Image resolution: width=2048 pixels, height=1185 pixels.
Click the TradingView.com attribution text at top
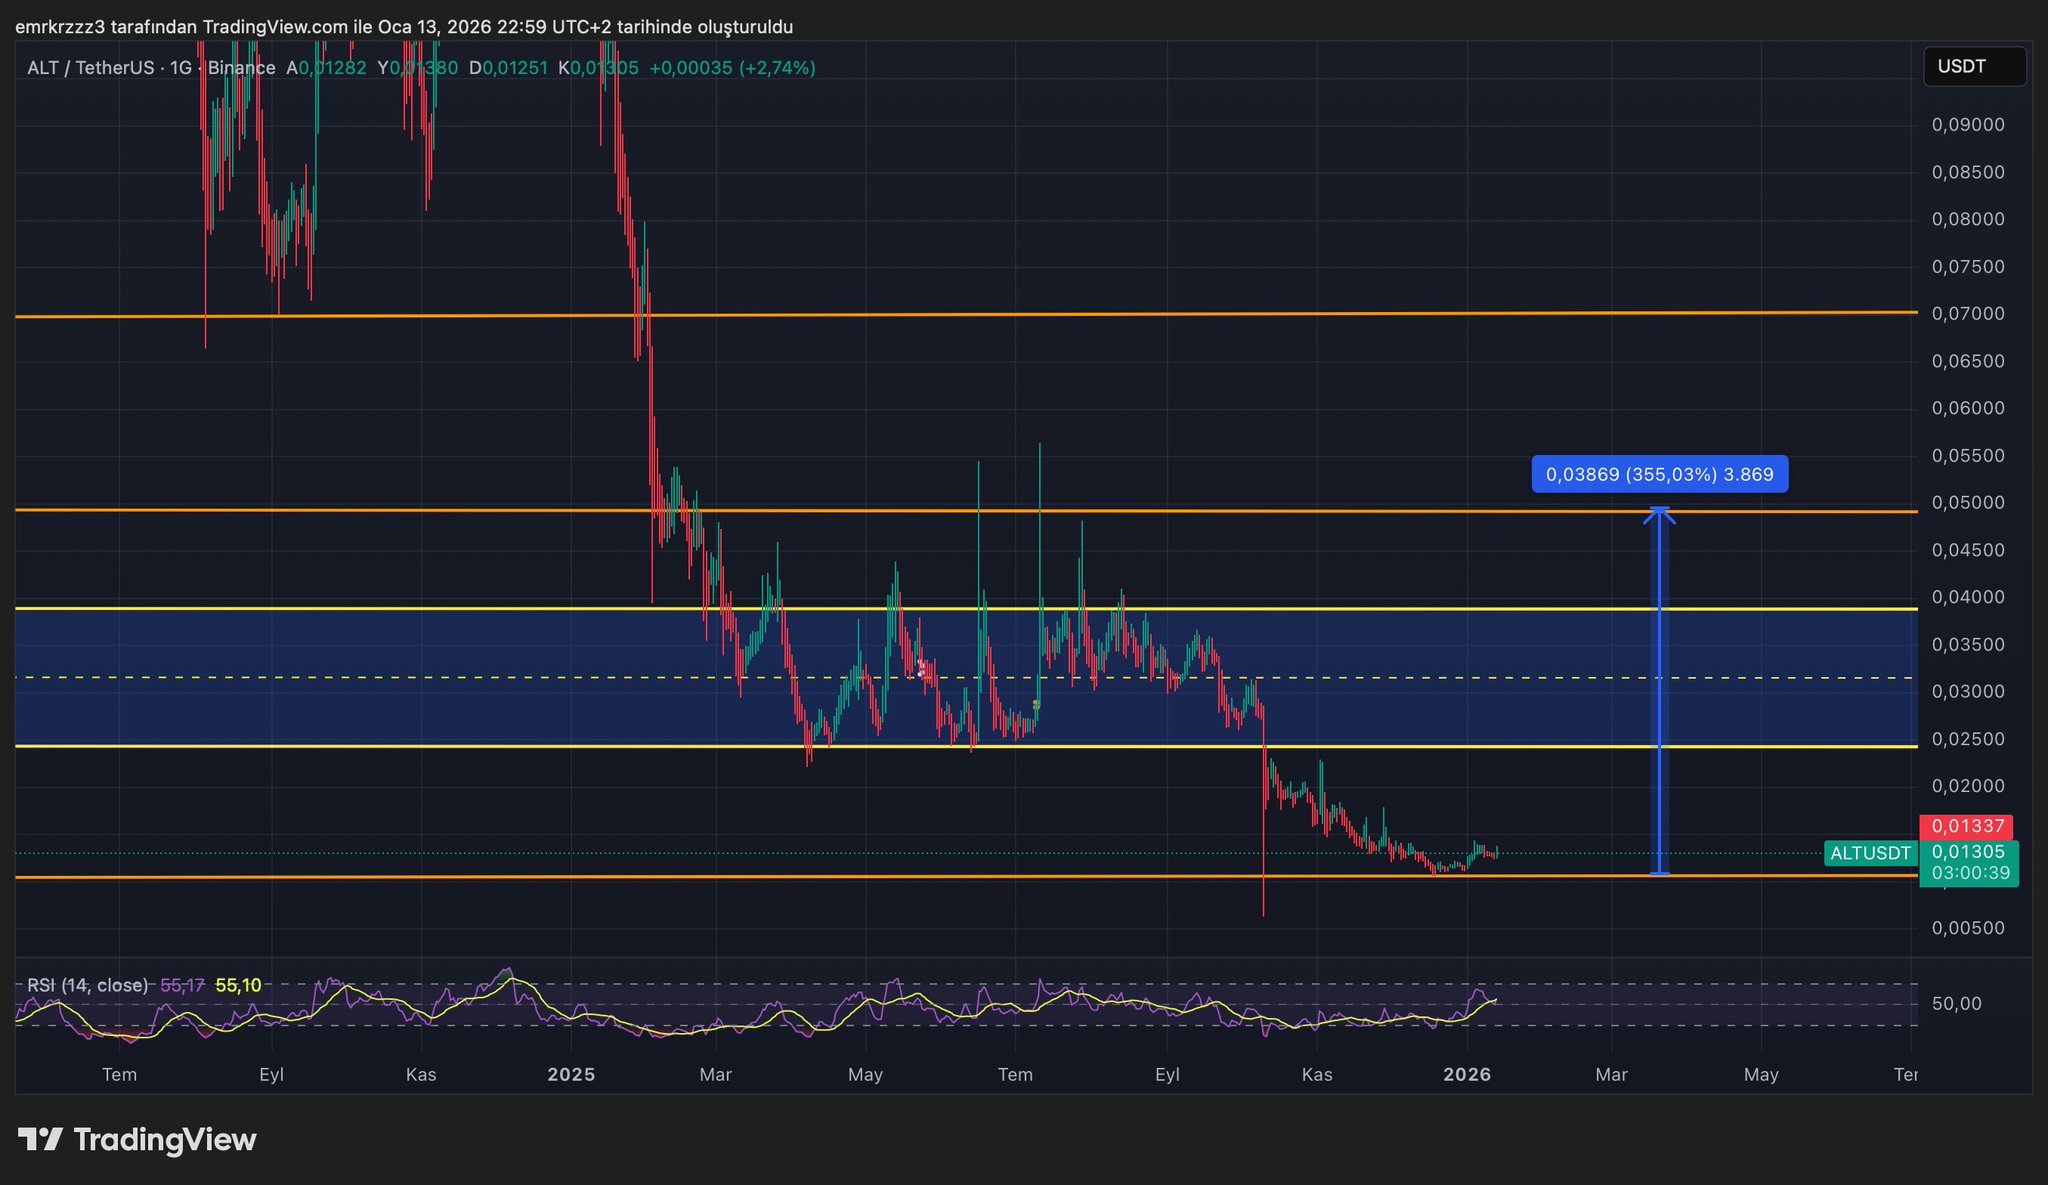pyautogui.click(x=277, y=27)
